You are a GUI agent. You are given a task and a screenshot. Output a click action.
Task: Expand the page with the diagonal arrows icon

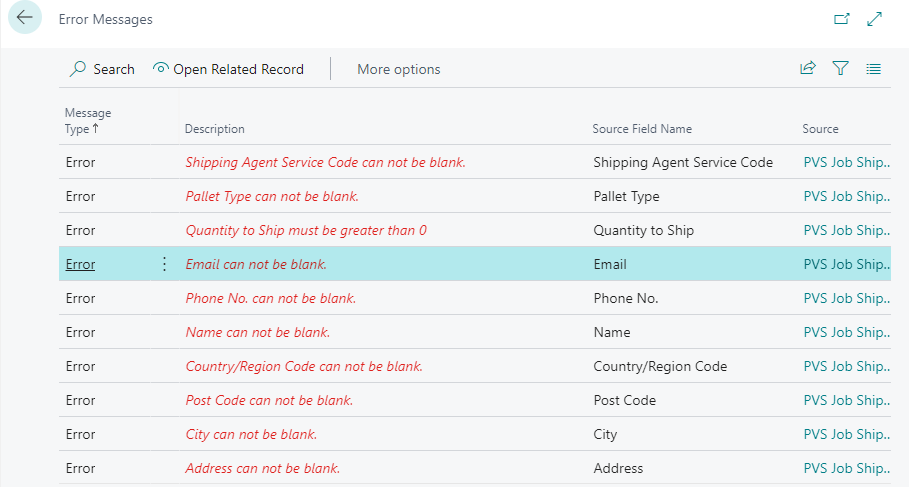(874, 19)
